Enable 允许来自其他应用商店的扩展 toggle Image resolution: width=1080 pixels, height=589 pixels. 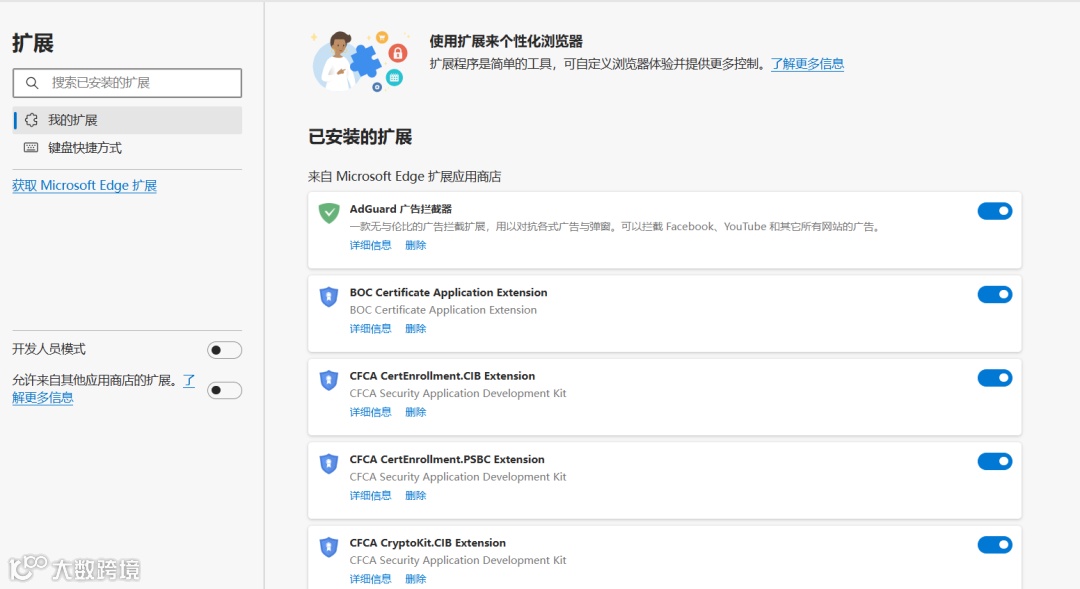tap(225, 391)
